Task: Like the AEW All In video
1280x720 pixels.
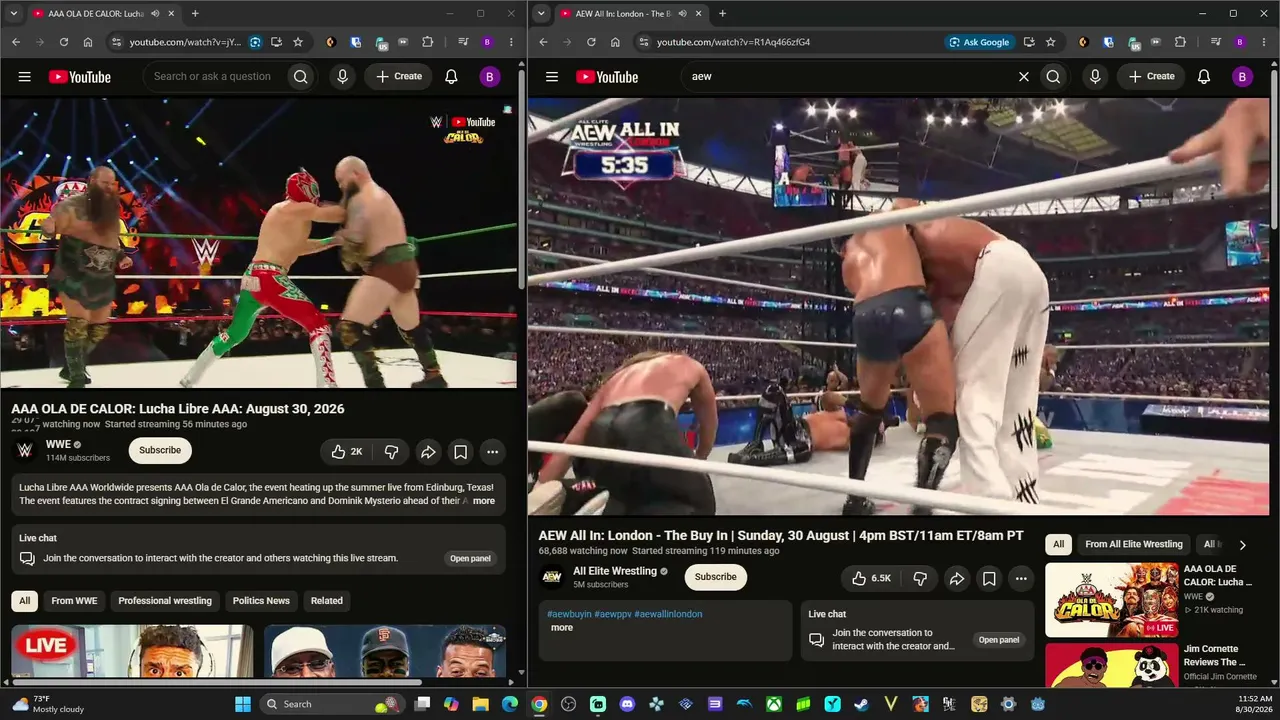Action: pyautogui.click(x=871, y=578)
